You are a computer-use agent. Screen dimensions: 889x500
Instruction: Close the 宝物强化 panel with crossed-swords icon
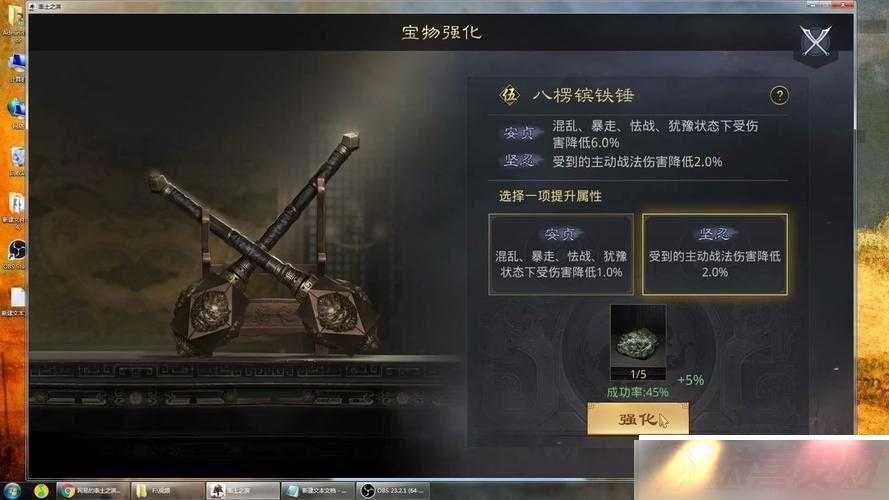[815, 41]
